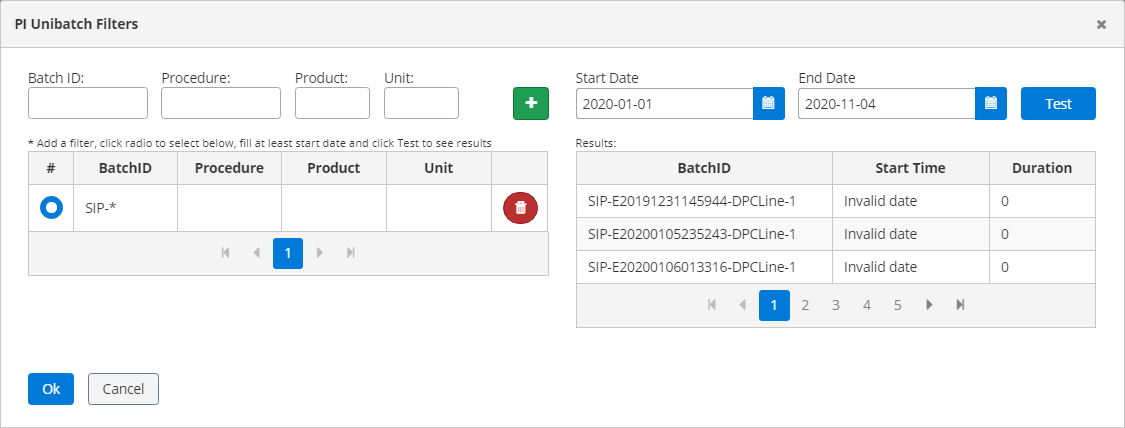The width and height of the screenshot is (1125, 428).
Task: Click into the Procedure text field
Action: point(221,103)
